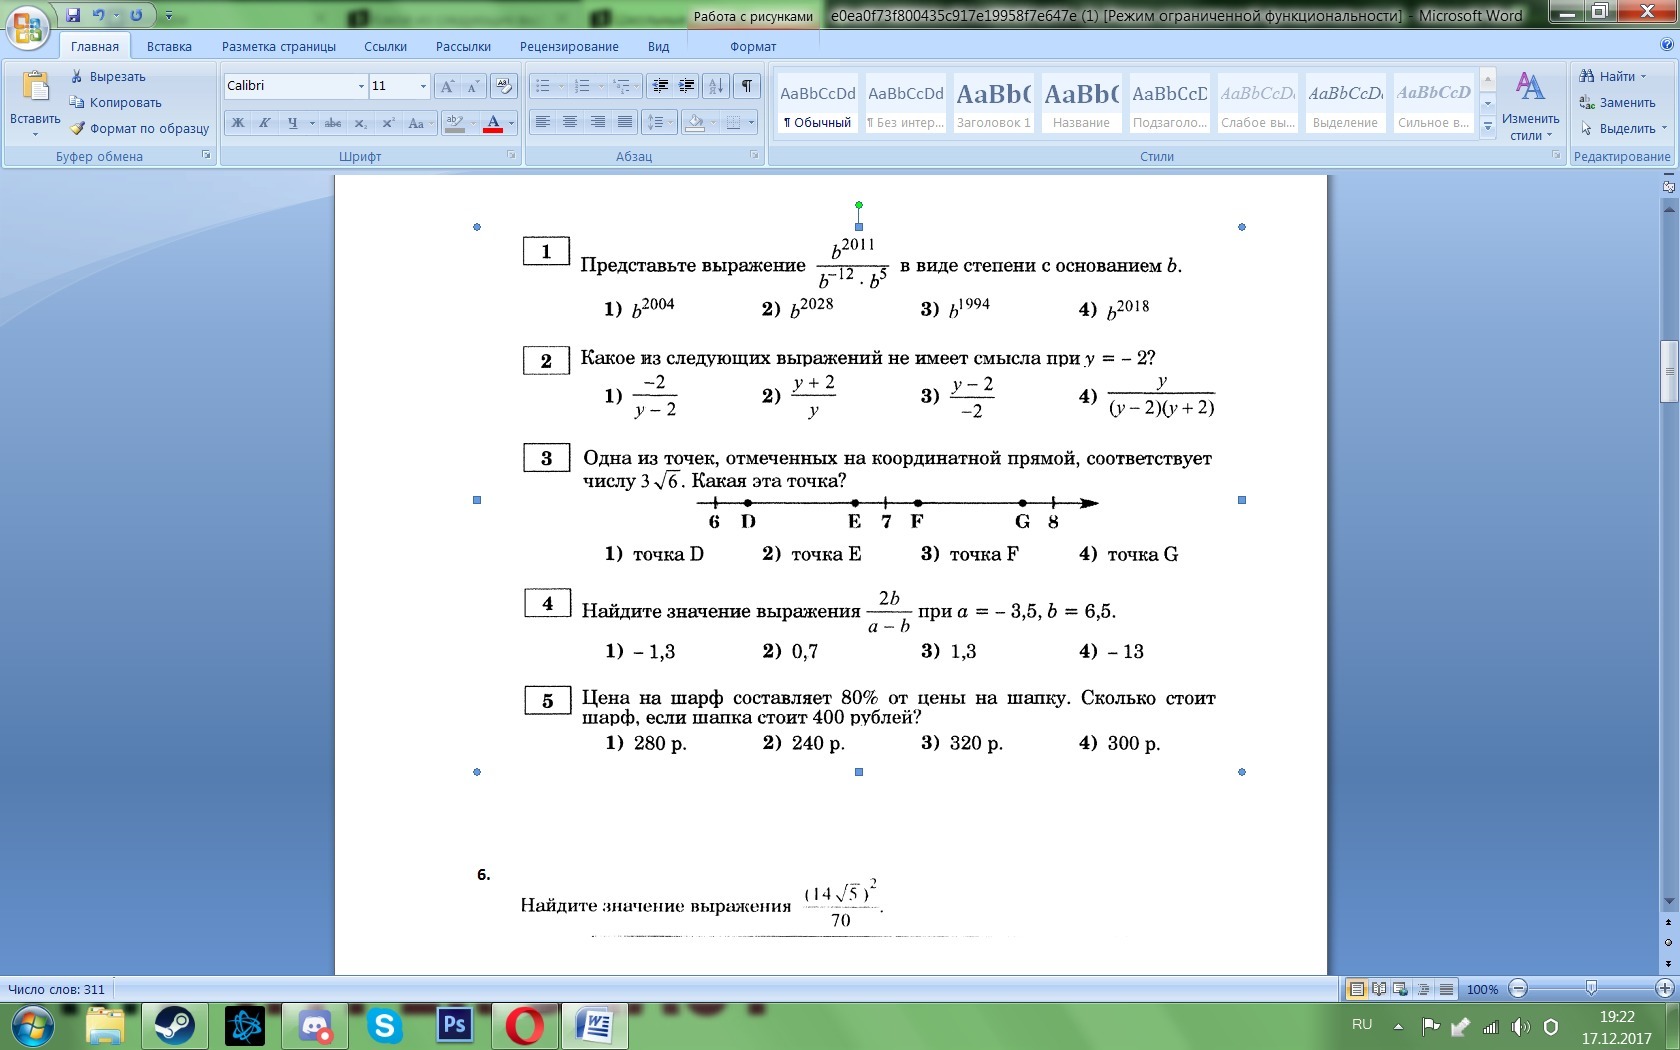Screen dimensions: 1680x1050
Task: Show paragraph marks with pilcrow icon
Action: (x=746, y=86)
